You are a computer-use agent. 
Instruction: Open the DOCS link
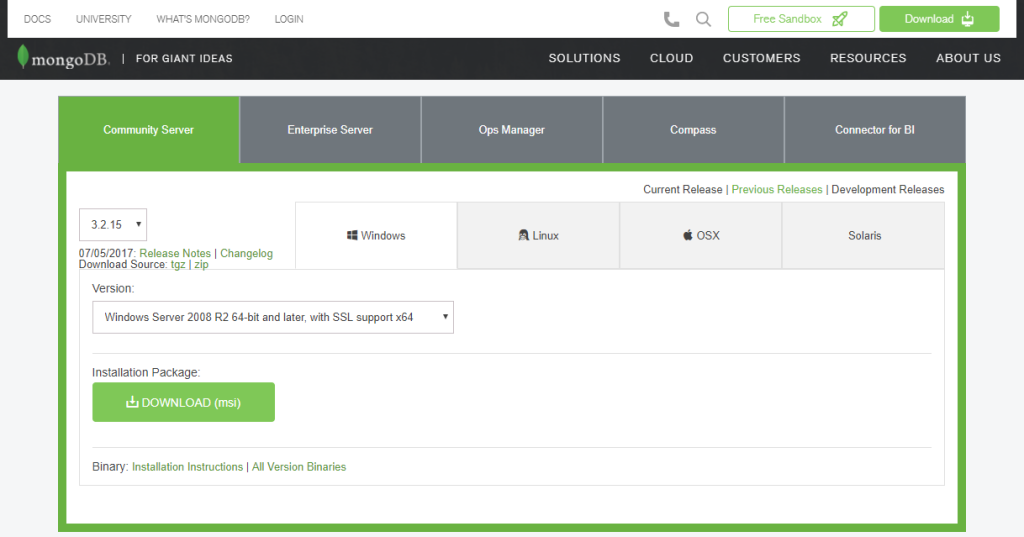click(x=37, y=19)
